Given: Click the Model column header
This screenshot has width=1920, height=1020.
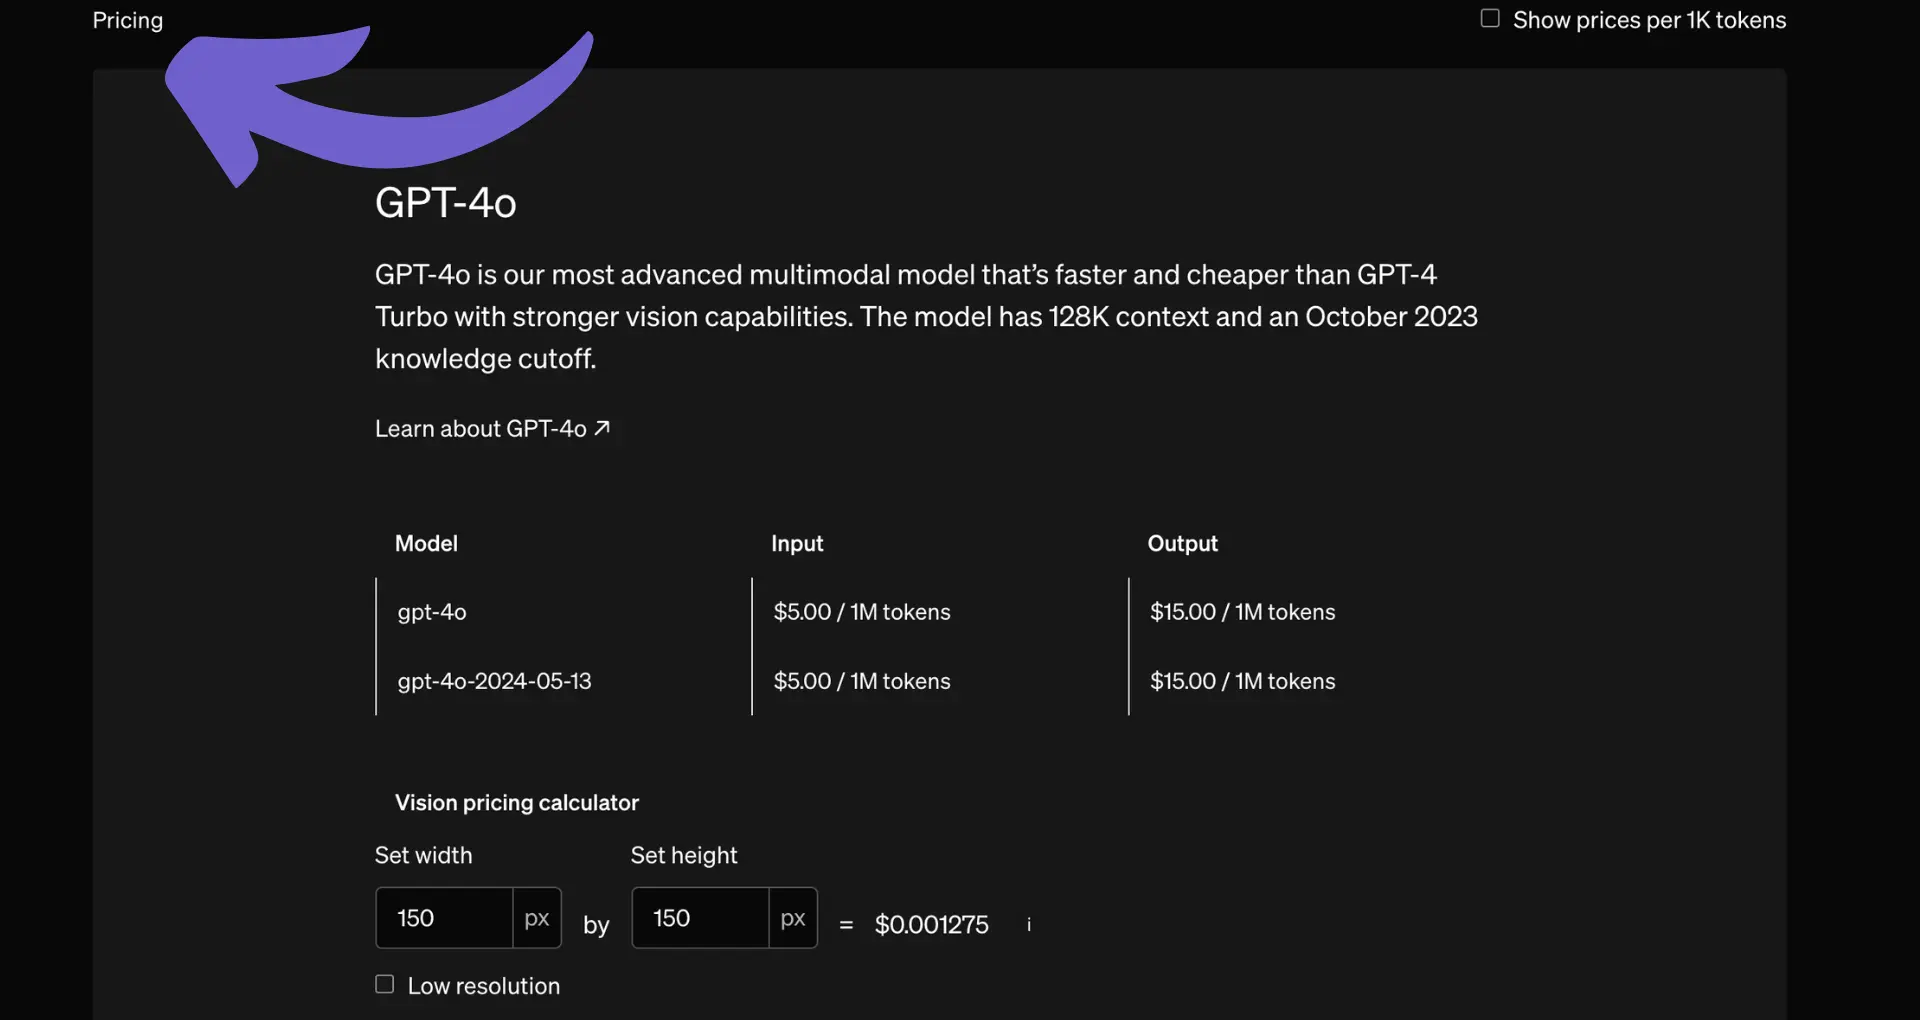Looking at the screenshot, I should point(426,544).
